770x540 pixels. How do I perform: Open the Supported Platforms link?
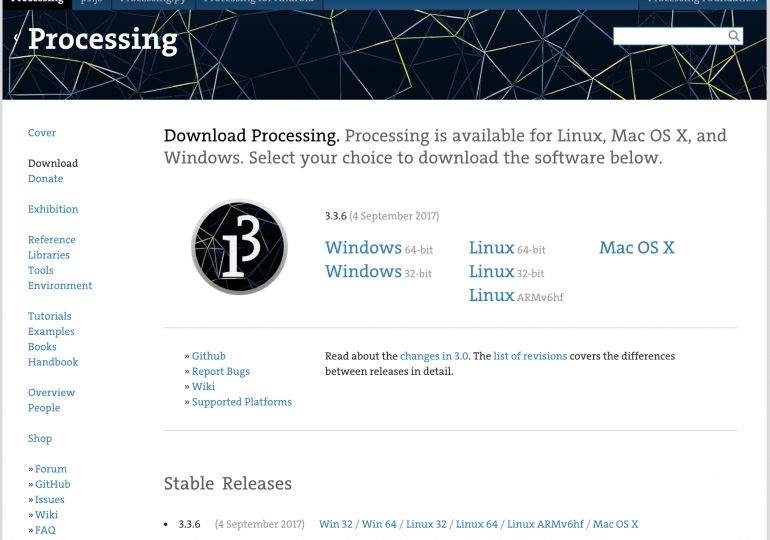pos(242,402)
